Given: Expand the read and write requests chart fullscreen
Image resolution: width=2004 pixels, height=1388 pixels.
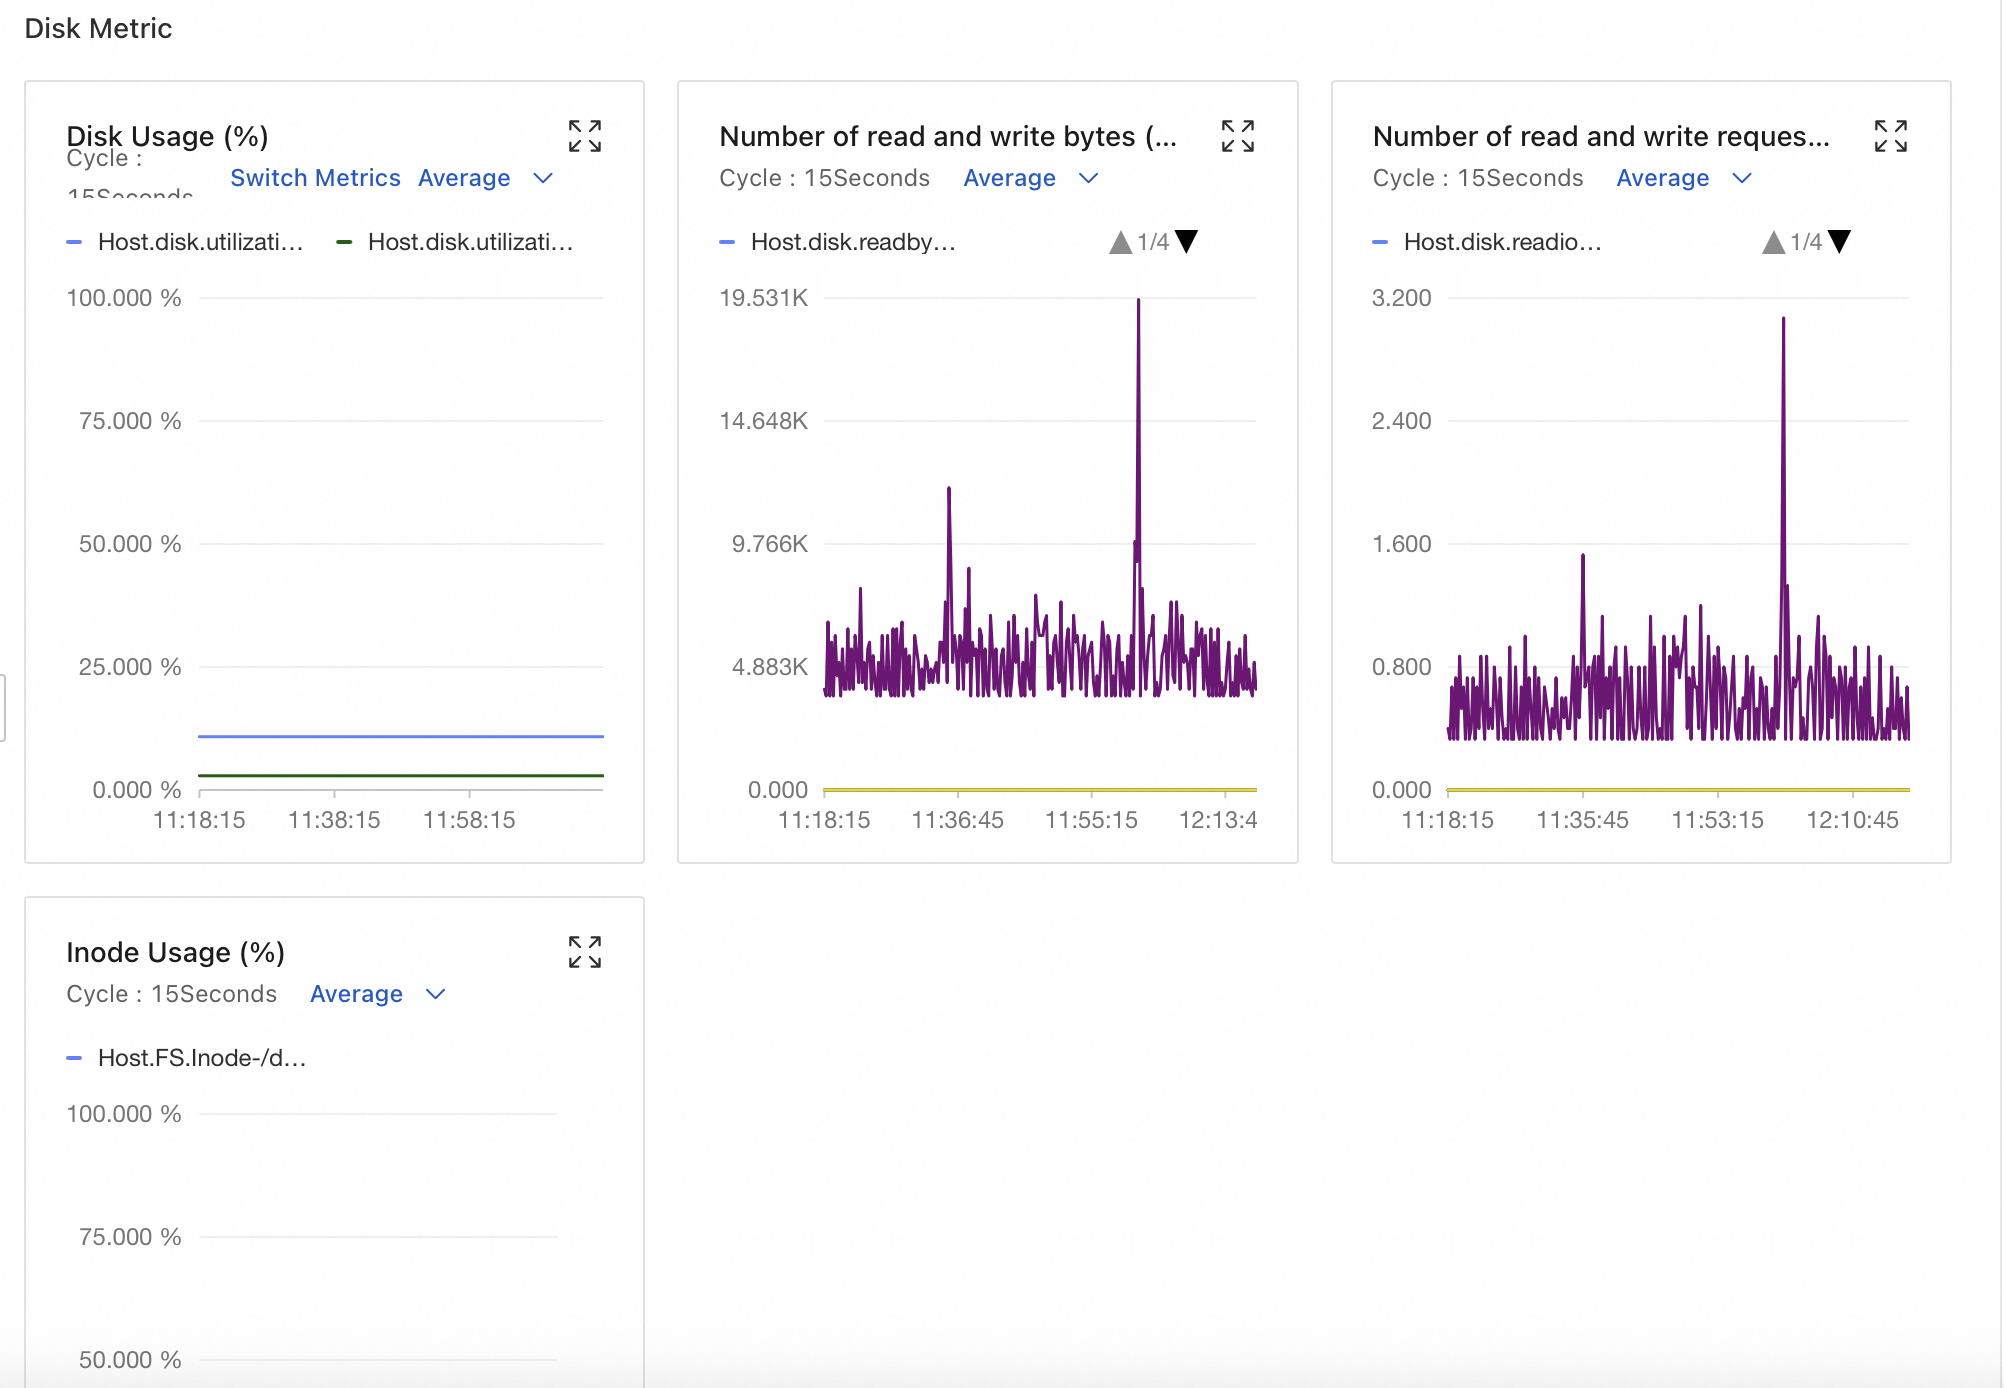Looking at the screenshot, I should 1890,136.
